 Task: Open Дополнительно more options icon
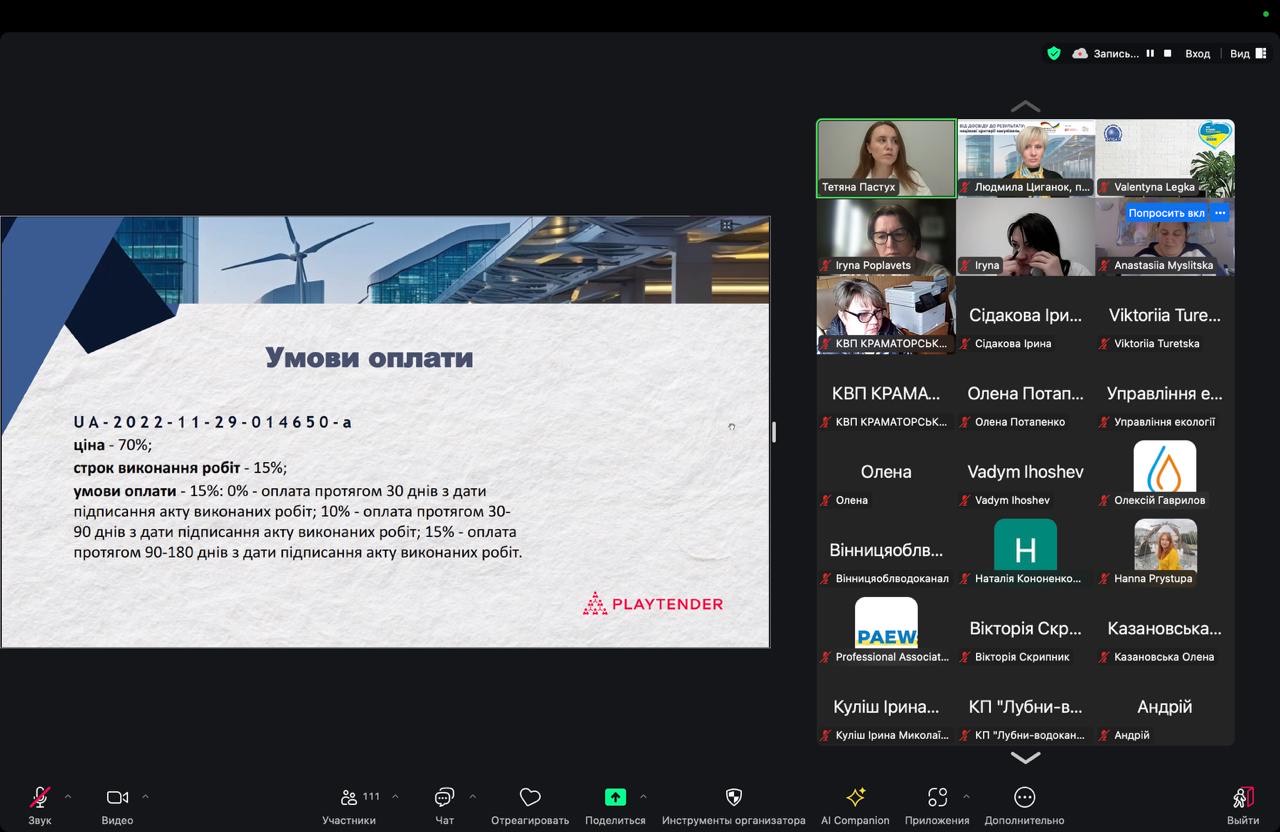coord(1024,797)
